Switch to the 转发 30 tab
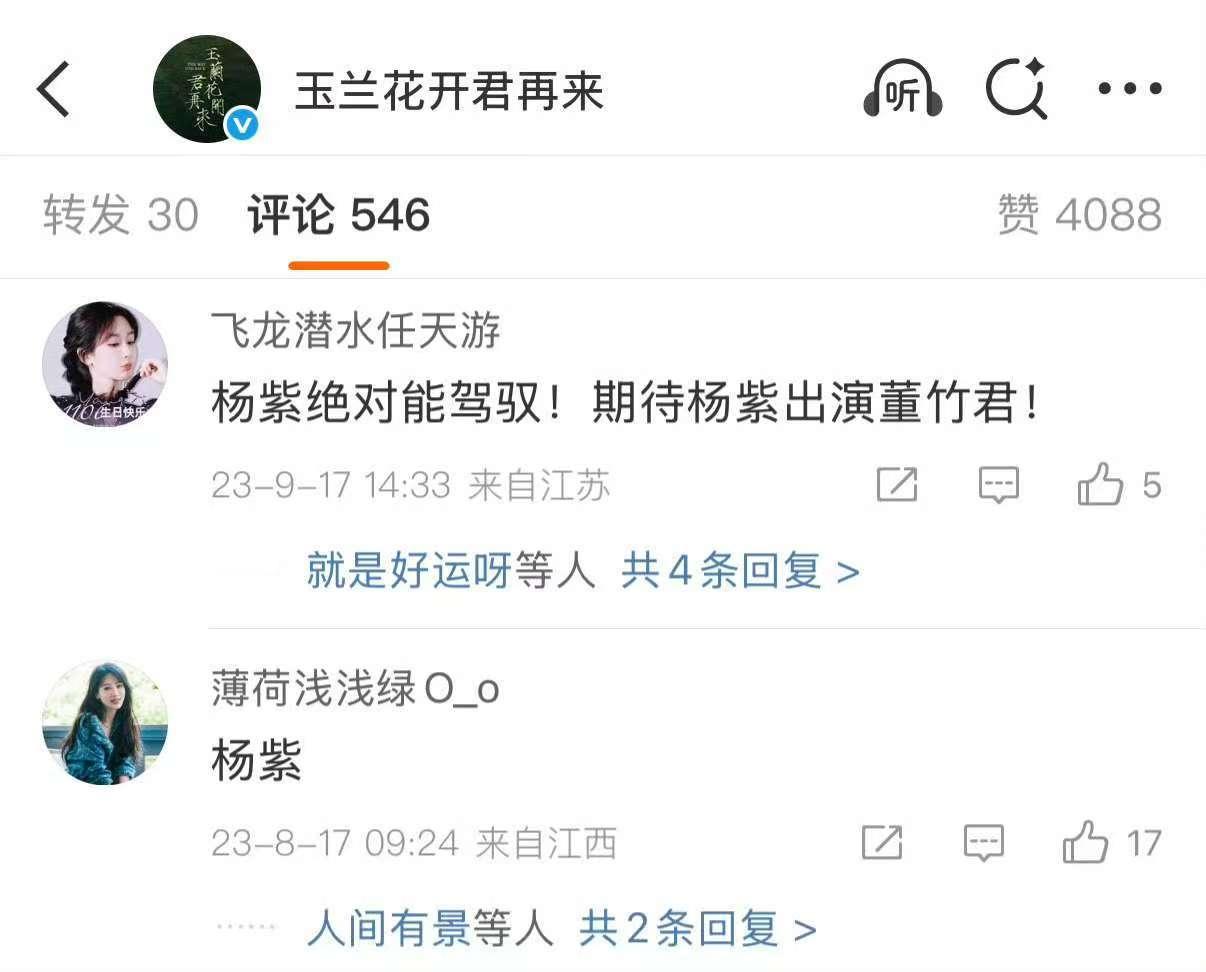Screen dimensions: 1206x972 click(121, 215)
